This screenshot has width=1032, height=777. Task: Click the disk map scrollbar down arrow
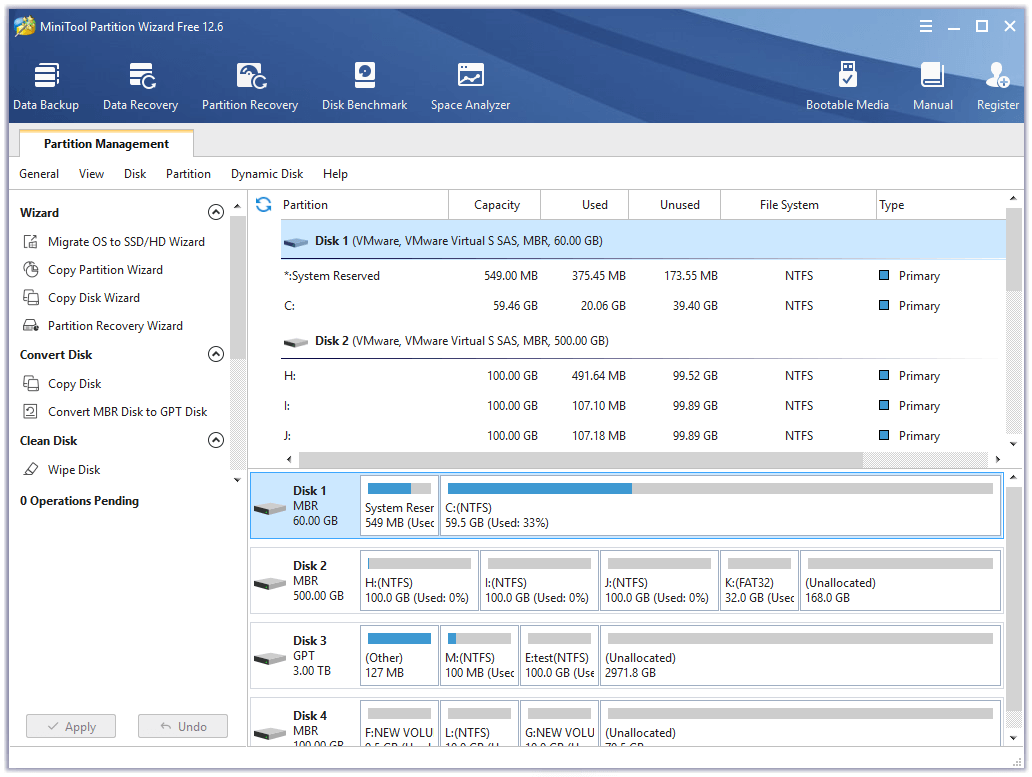pyautogui.click(x=1013, y=738)
